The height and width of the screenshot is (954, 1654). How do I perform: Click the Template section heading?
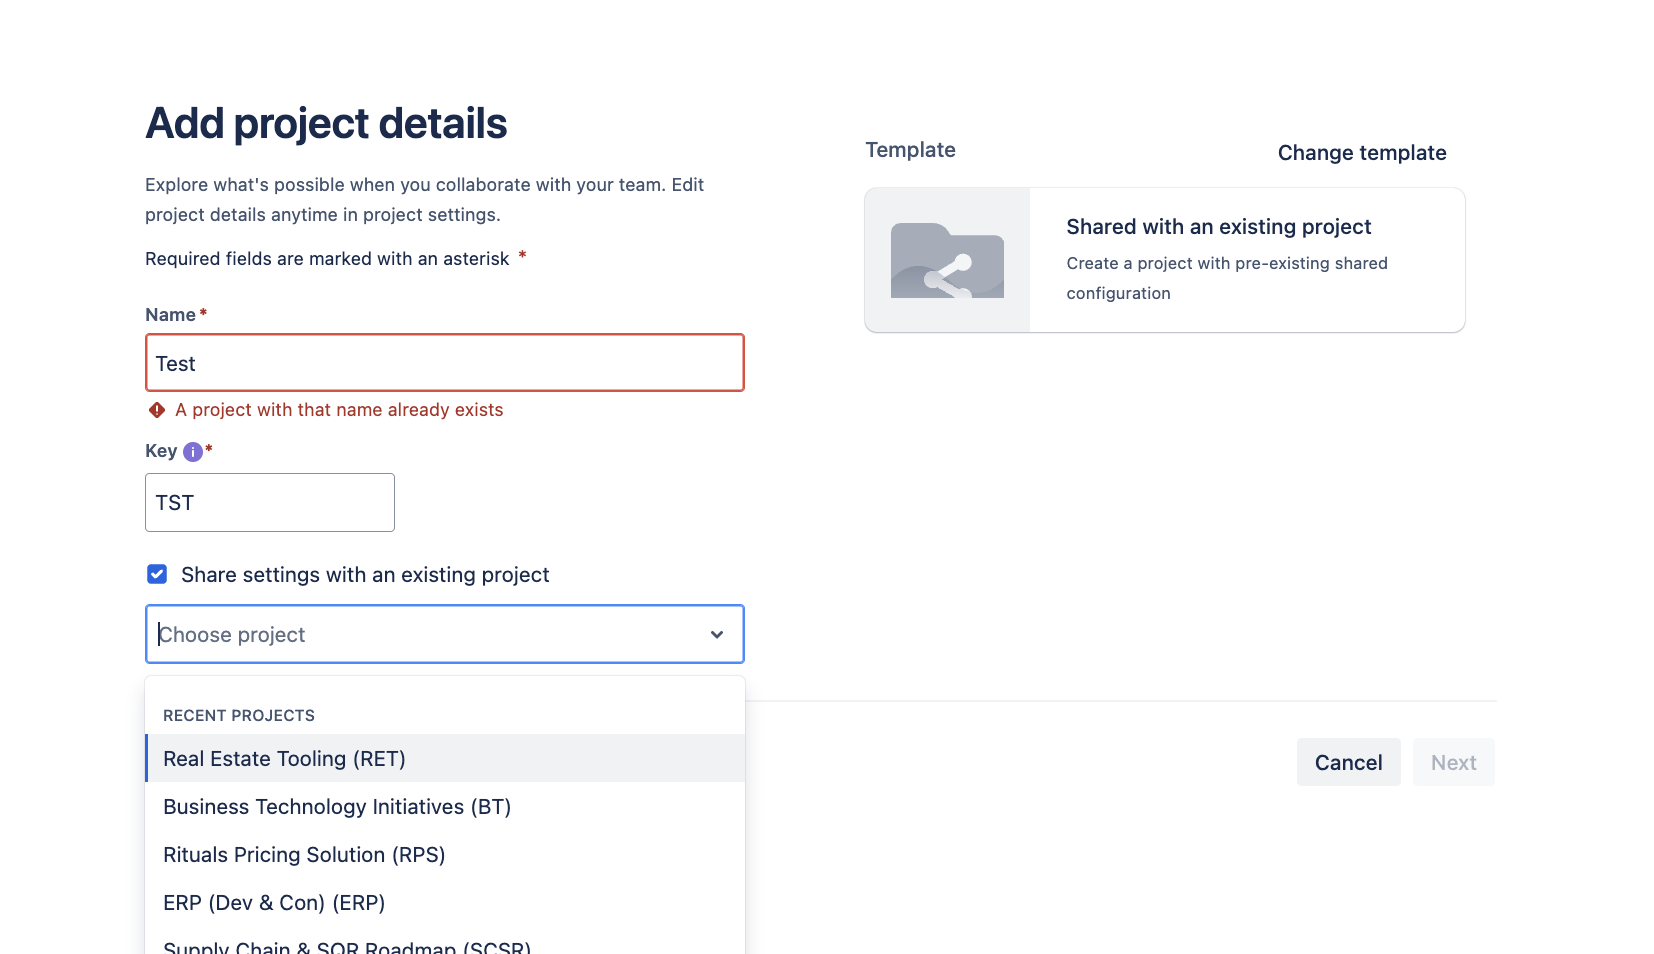click(x=909, y=149)
